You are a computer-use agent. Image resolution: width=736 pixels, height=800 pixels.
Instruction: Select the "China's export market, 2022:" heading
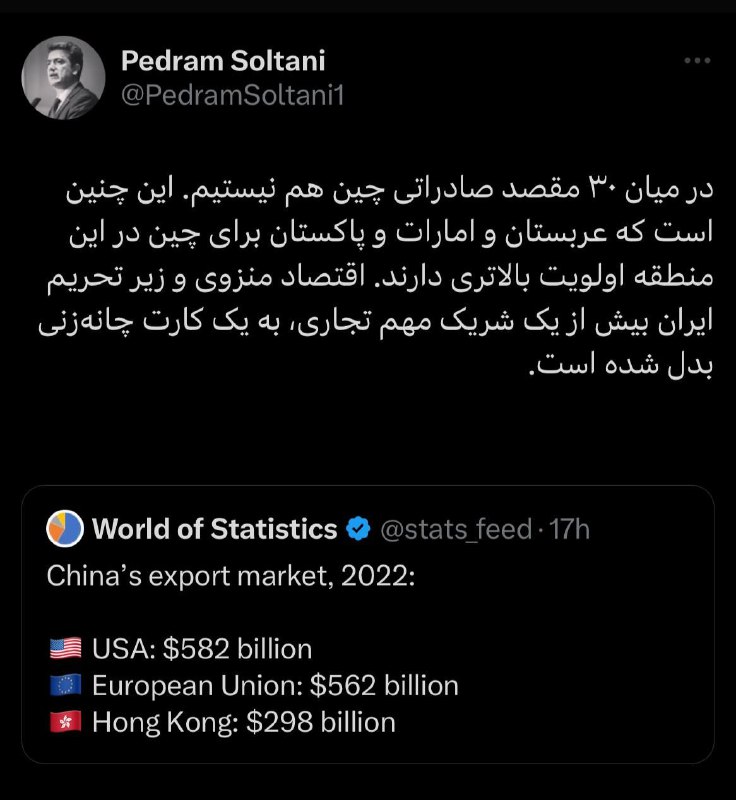(231, 577)
